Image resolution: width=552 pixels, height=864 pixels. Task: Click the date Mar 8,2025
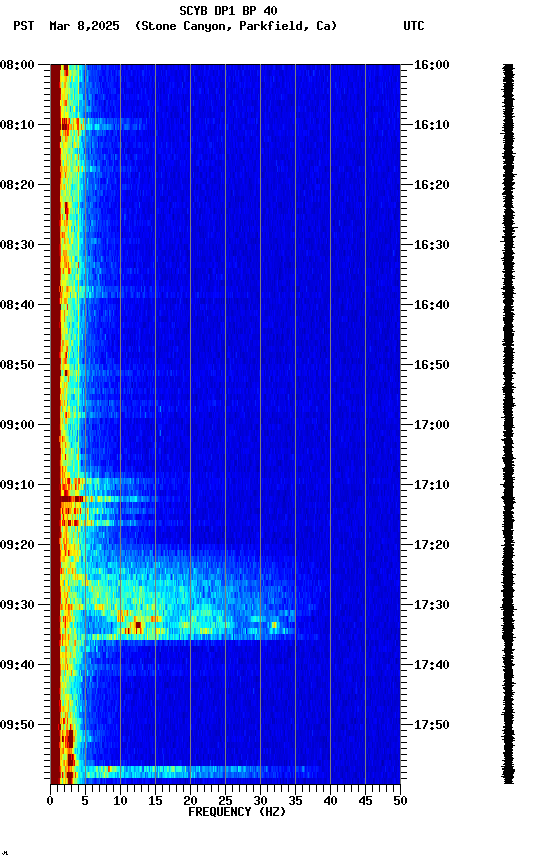pyautogui.click(x=84, y=26)
